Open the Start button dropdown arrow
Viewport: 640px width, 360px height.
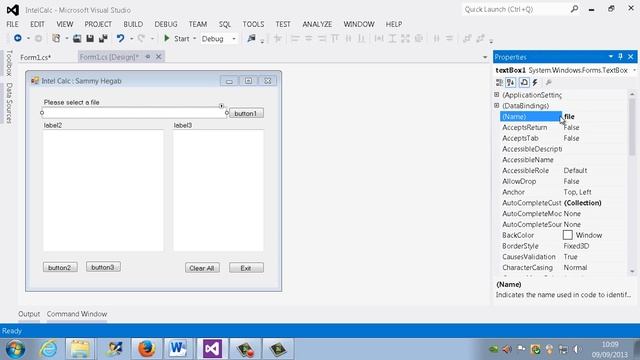tap(194, 39)
